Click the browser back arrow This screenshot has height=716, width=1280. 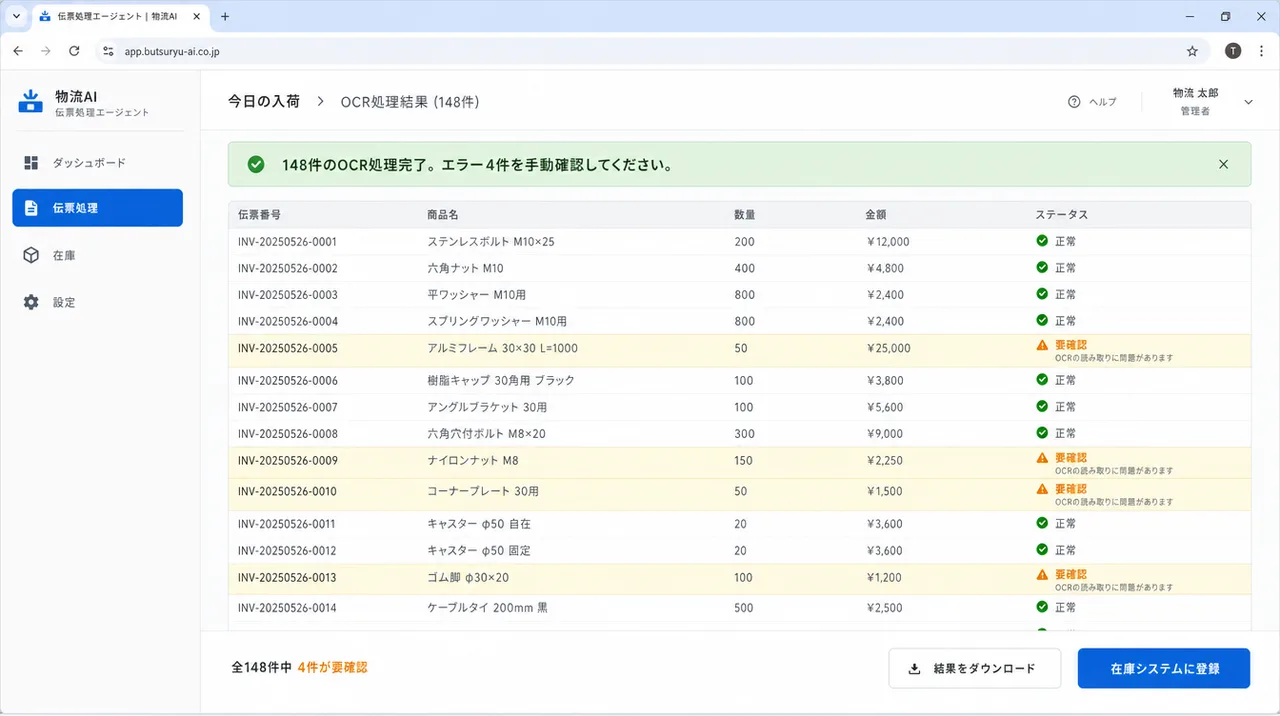18,51
